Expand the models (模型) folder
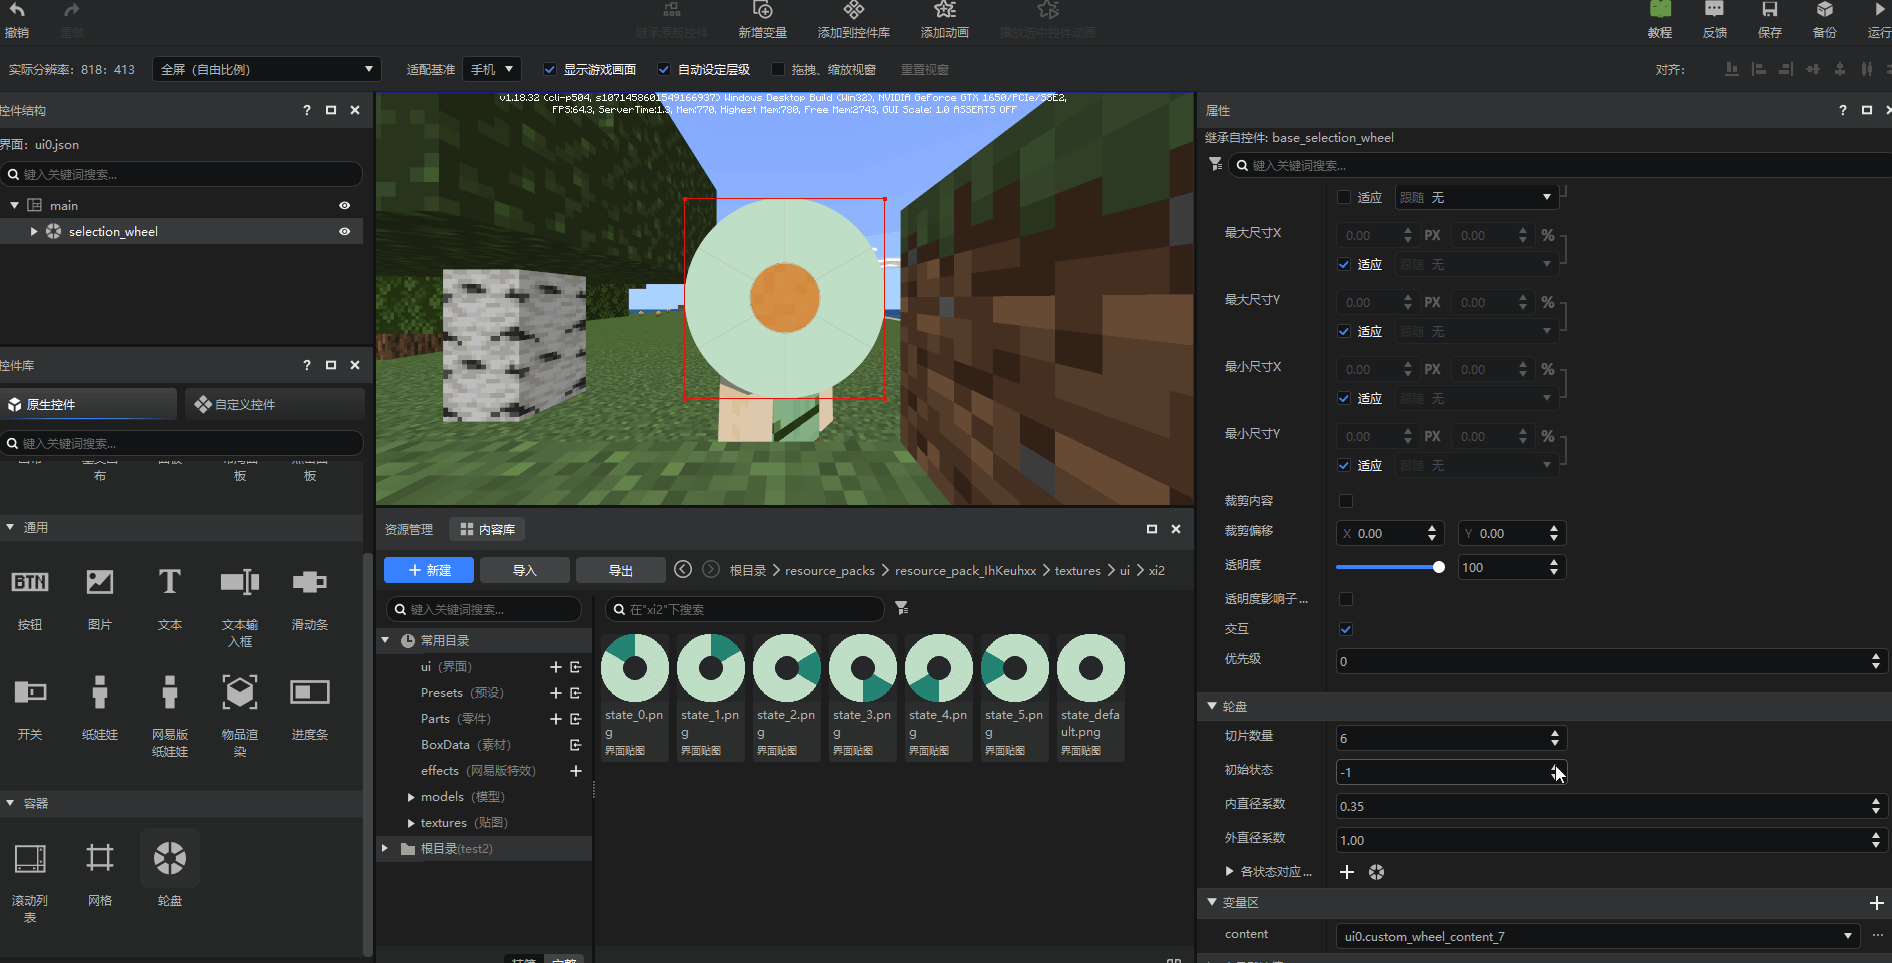The width and height of the screenshot is (1892, 963). click(411, 797)
